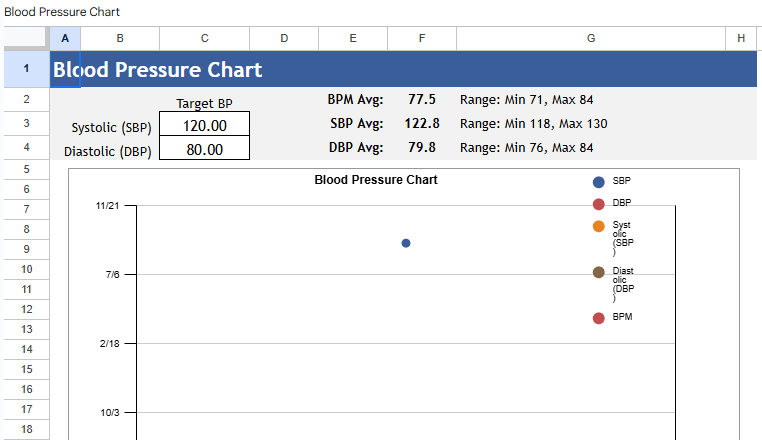Select column H header
The image size is (762, 440).
(x=741, y=38)
